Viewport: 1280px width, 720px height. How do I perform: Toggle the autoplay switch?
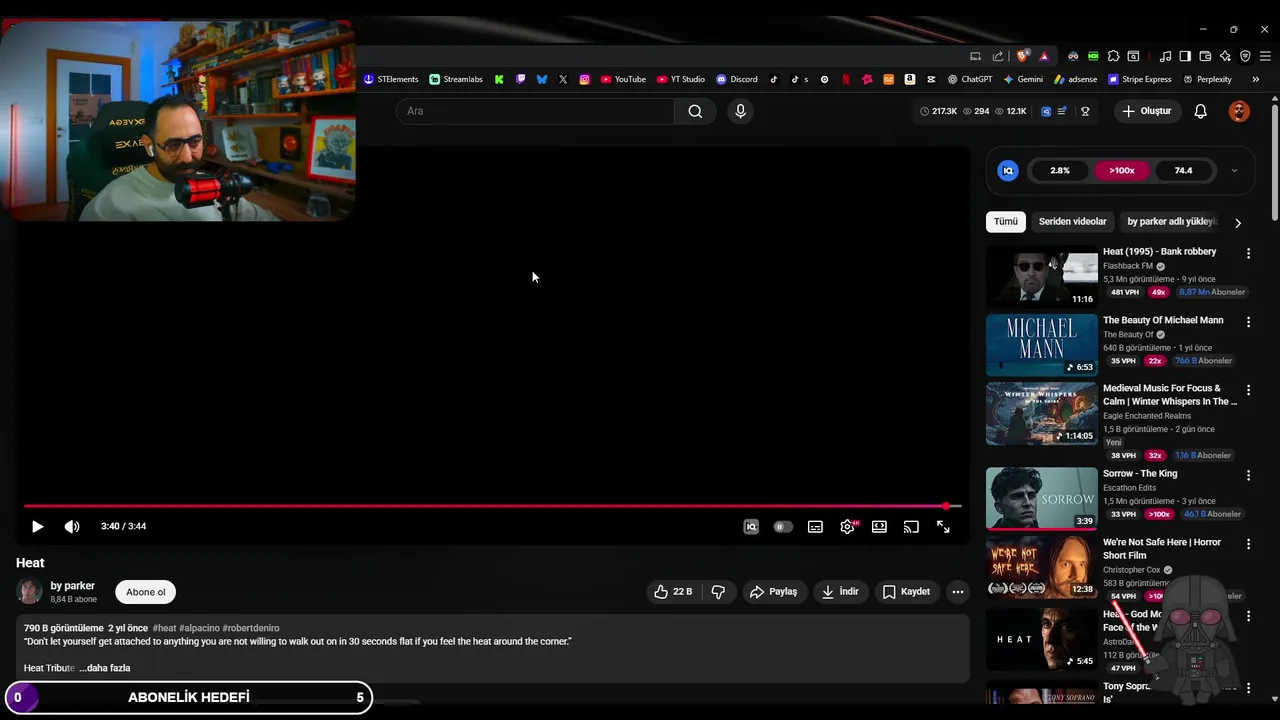[783, 527]
